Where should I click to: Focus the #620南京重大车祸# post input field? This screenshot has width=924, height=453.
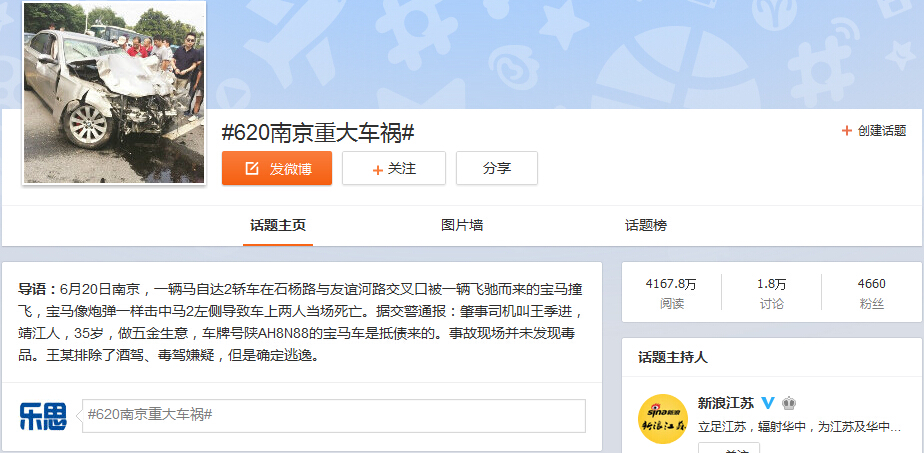pyautogui.click(x=333, y=415)
